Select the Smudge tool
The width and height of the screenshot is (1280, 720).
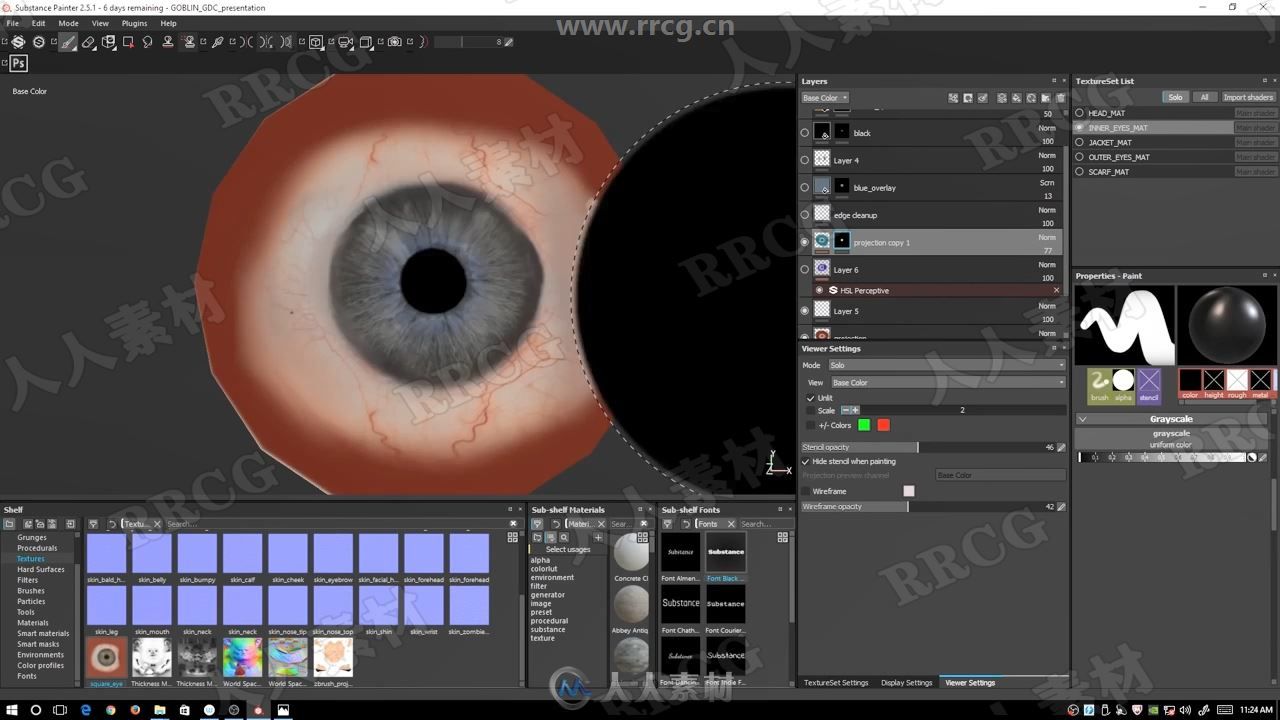point(147,42)
